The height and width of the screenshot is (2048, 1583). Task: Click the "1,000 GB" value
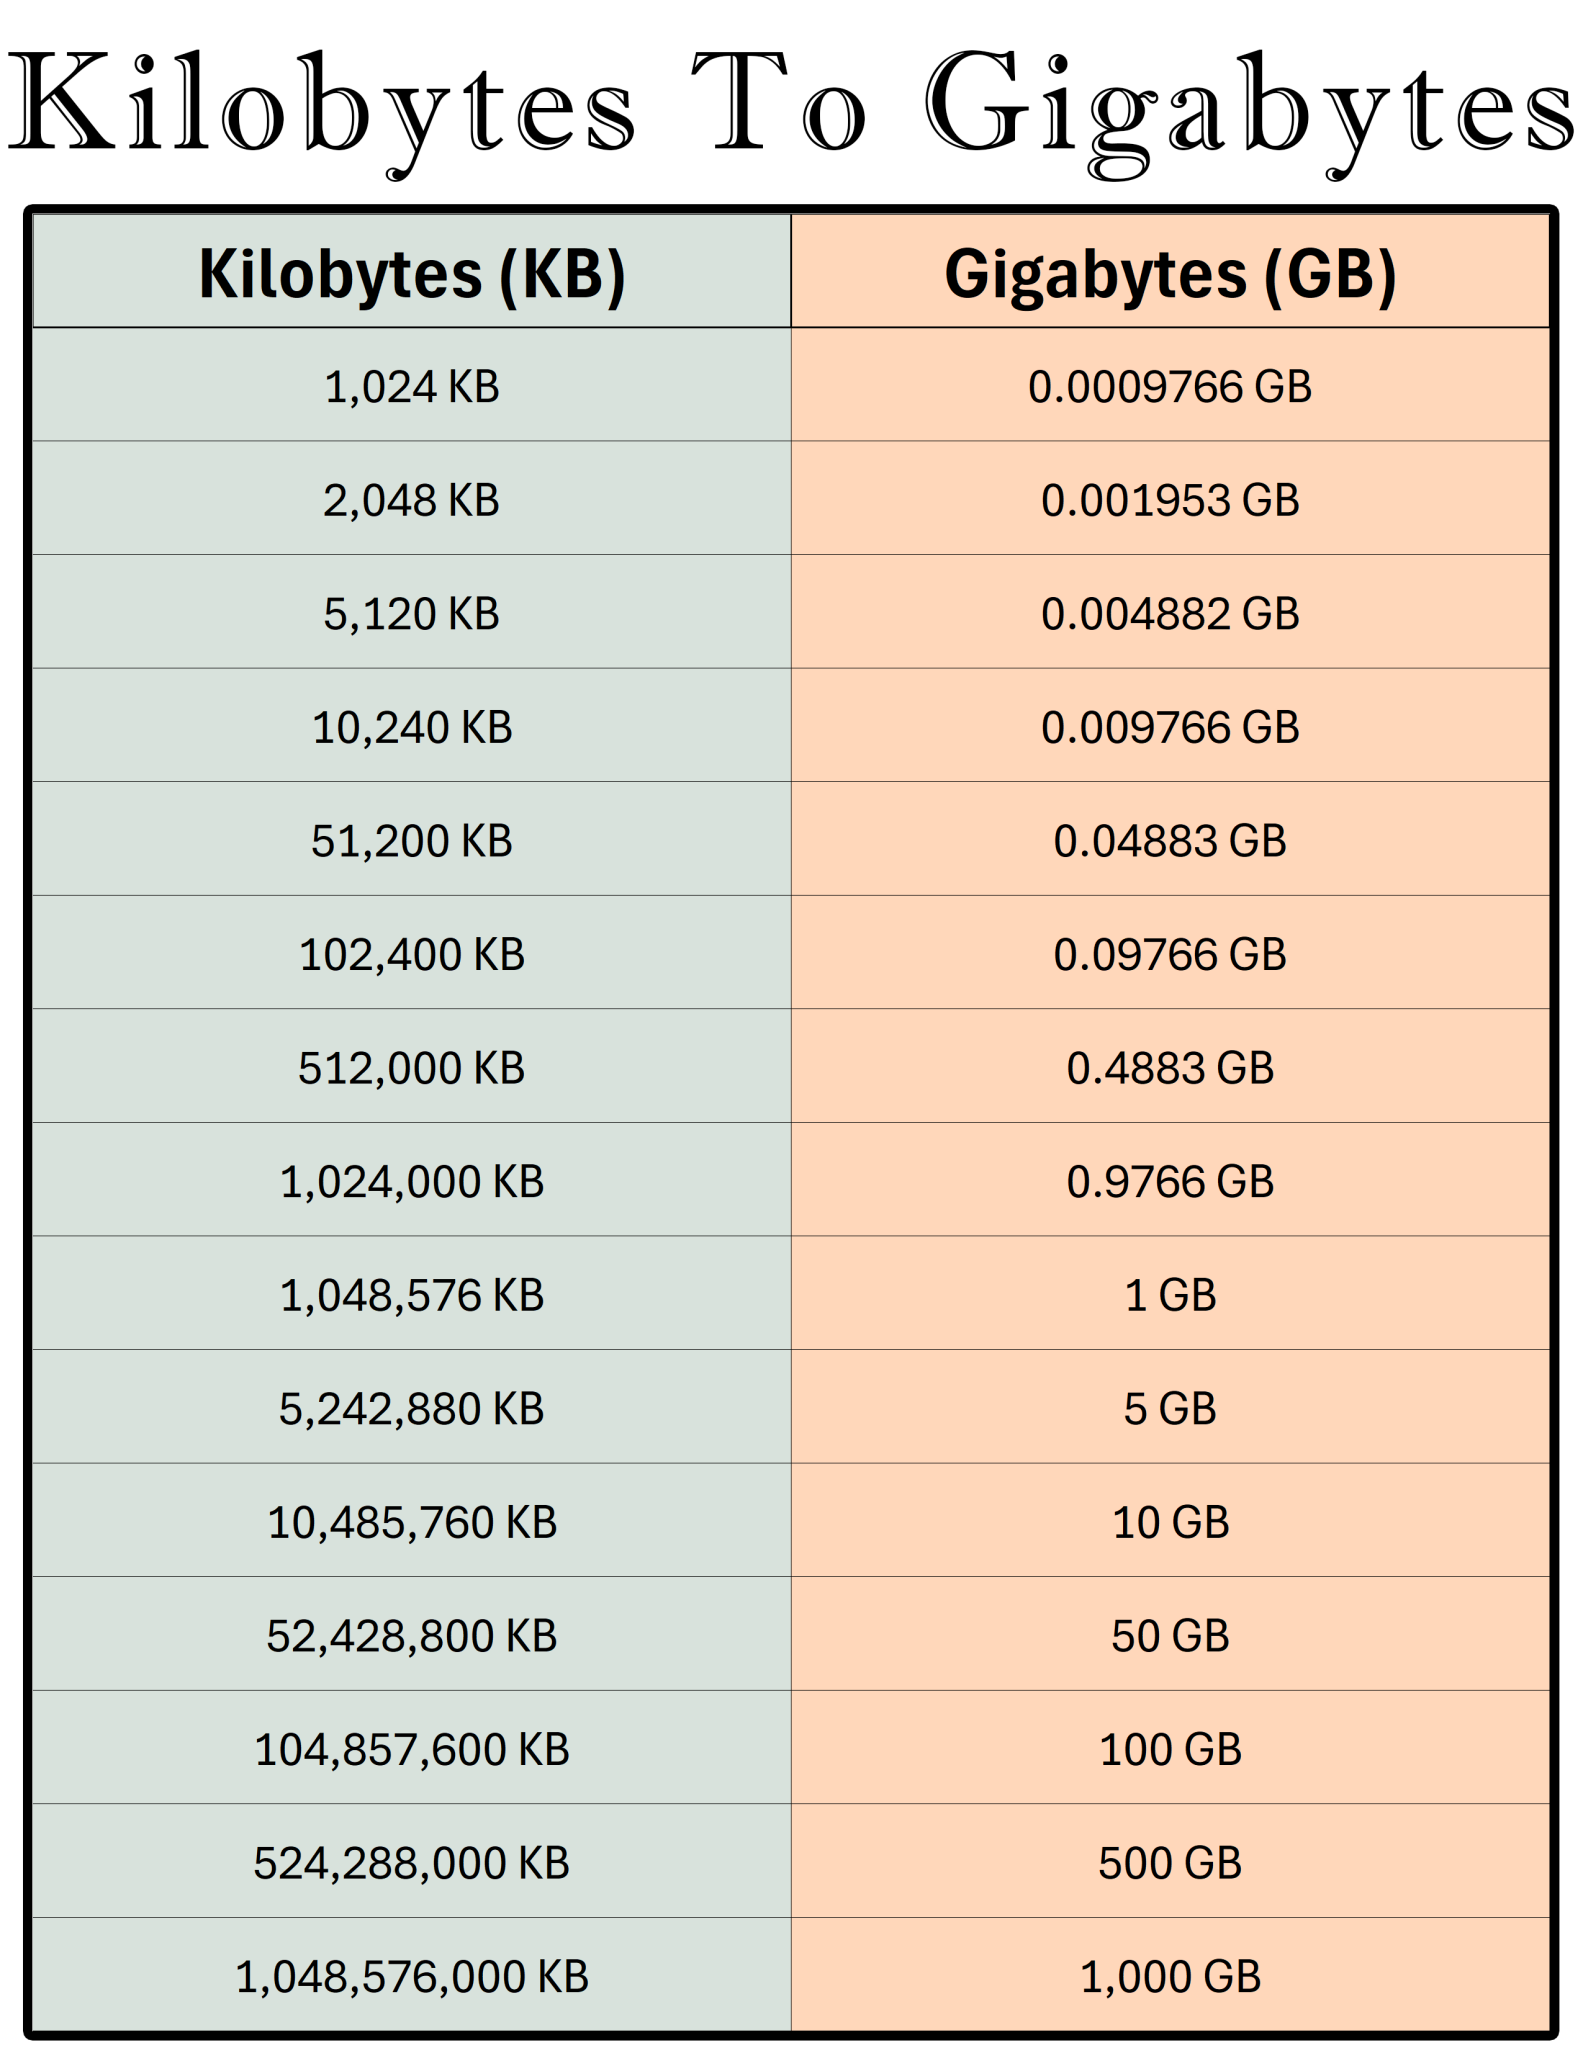pos(1169,1976)
